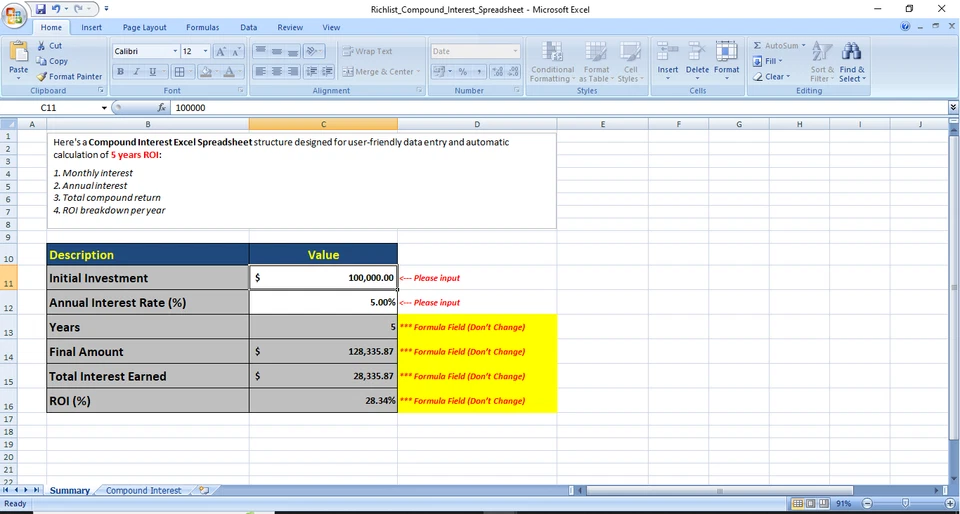Open Find & Select

(x=852, y=62)
